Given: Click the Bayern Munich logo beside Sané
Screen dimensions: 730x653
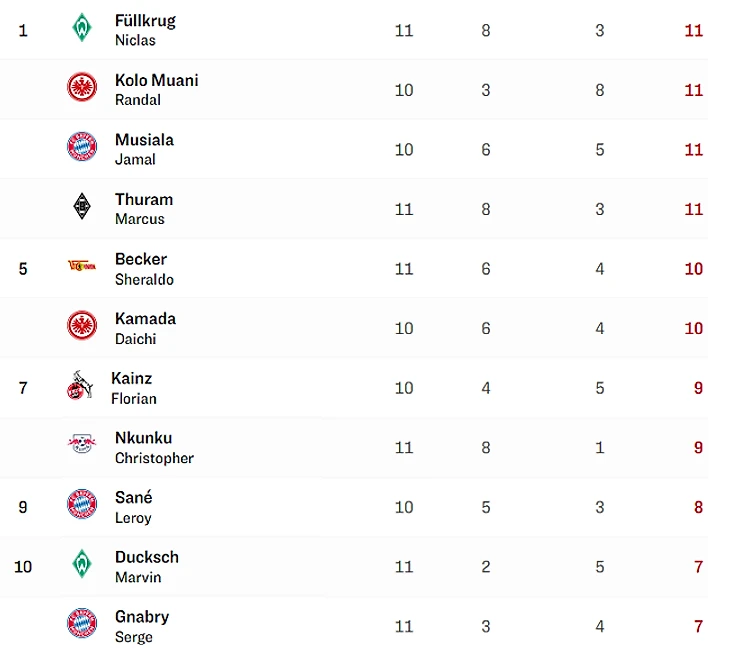Looking at the screenshot, I should pos(81,505).
